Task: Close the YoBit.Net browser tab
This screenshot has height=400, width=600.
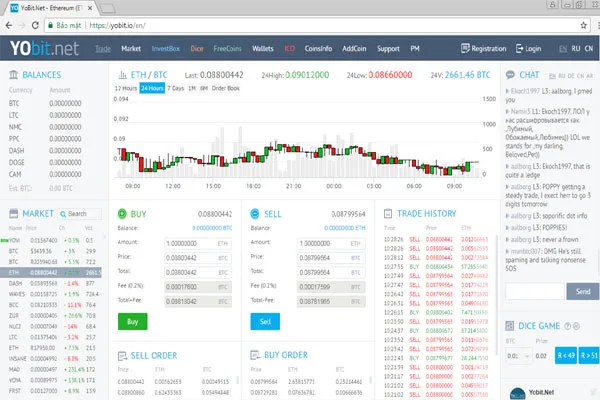Action: pyautogui.click(x=90, y=8)
